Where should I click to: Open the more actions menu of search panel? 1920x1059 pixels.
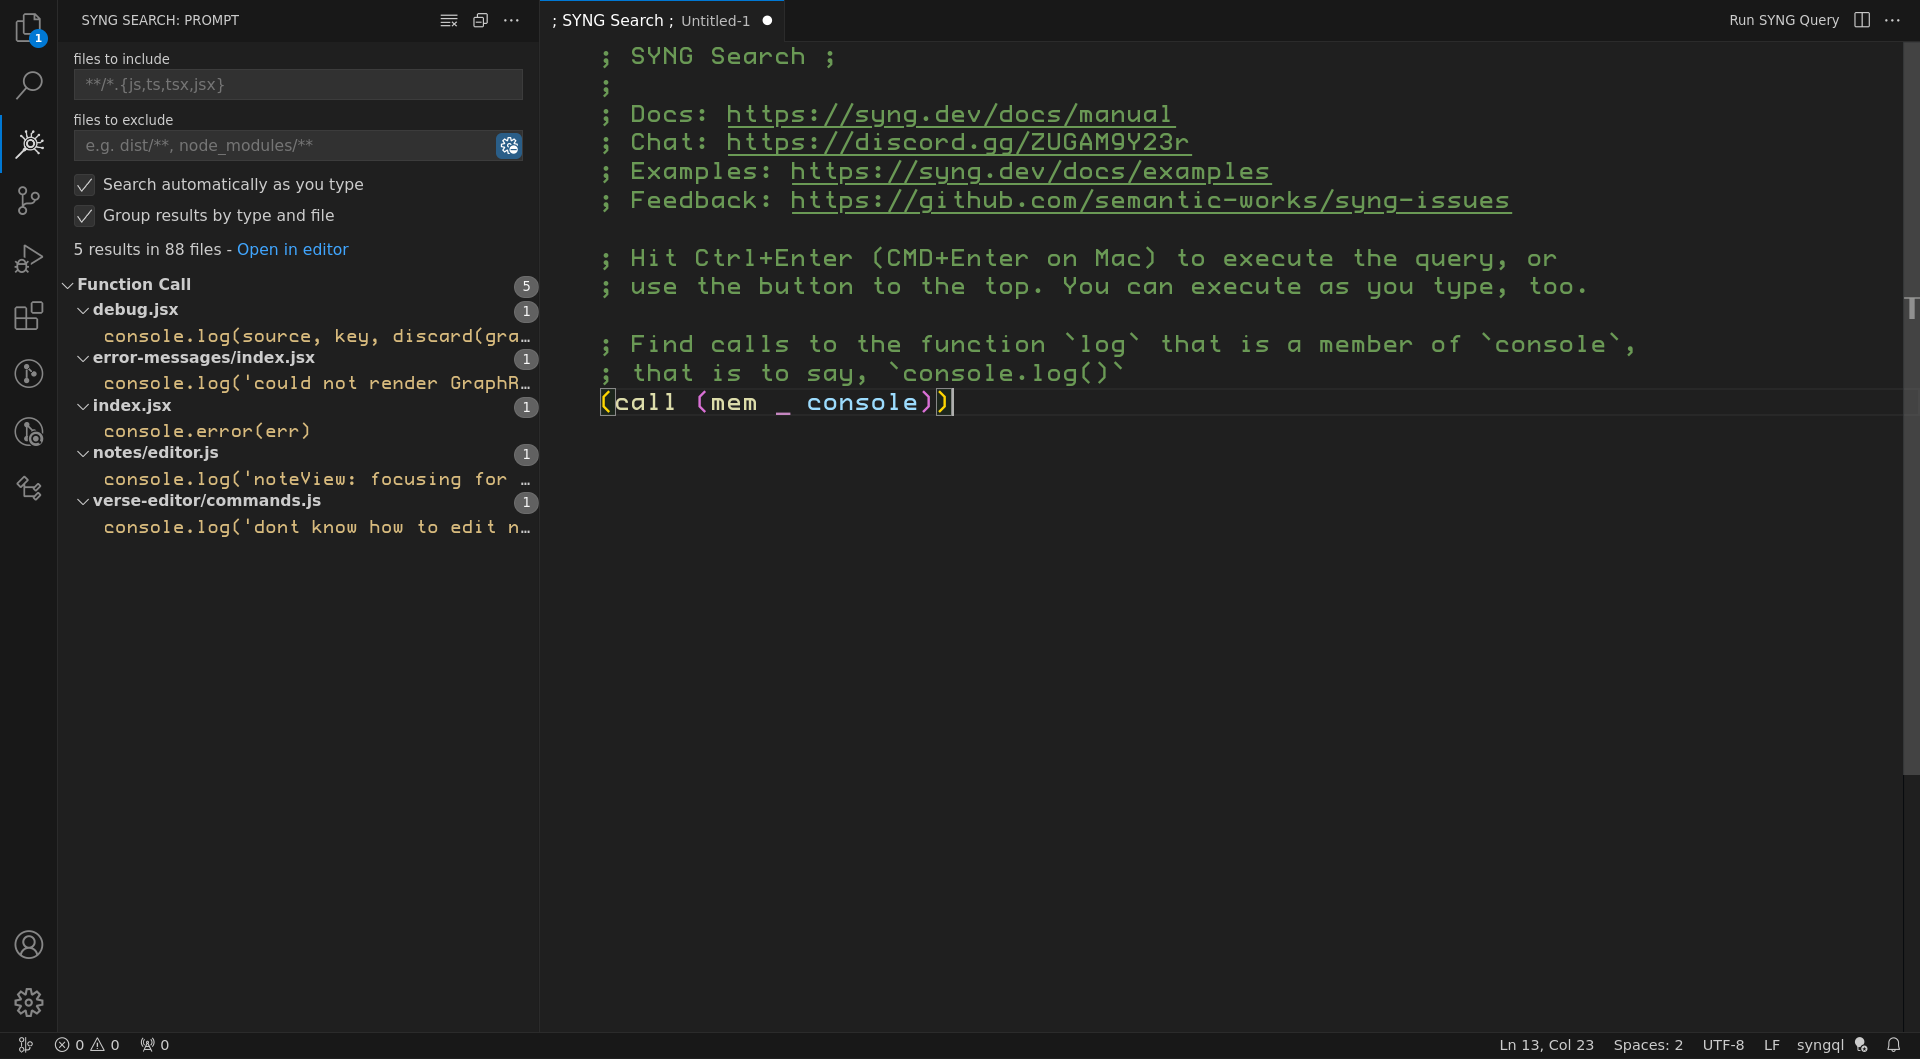pos(513,20)
